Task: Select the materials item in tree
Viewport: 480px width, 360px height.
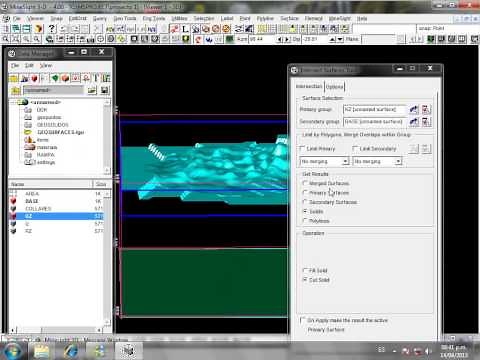Action: coord(47,147)
